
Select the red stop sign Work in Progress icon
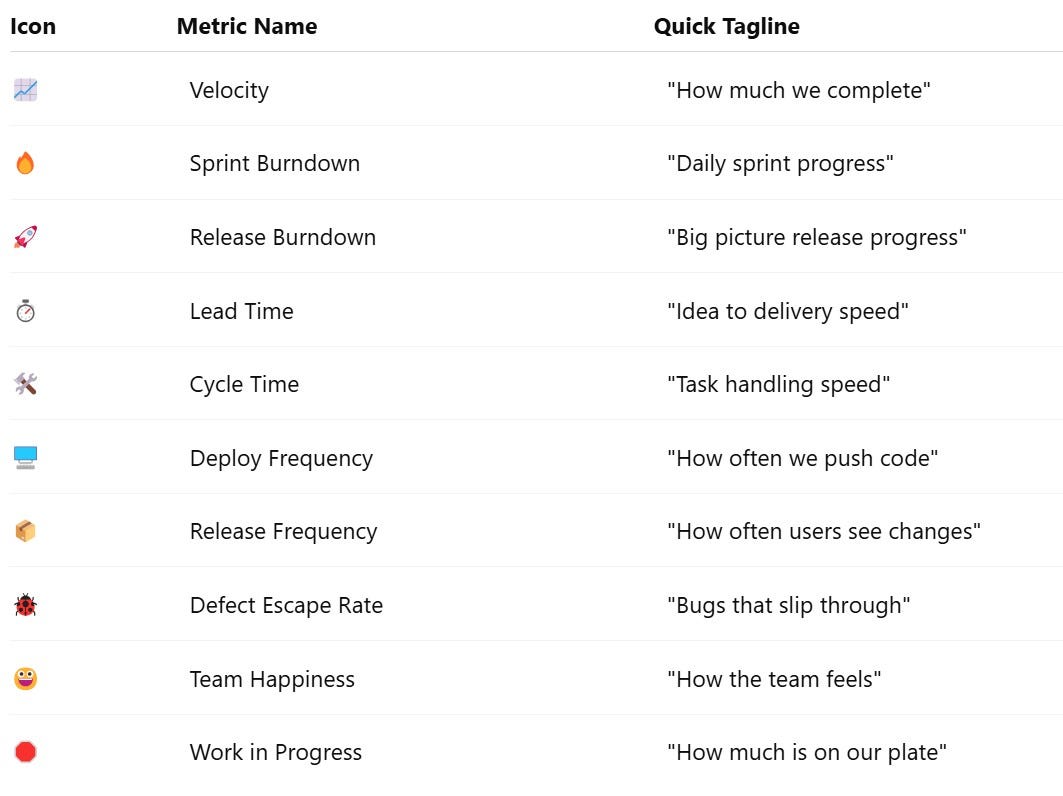click(x=26, y=752)
